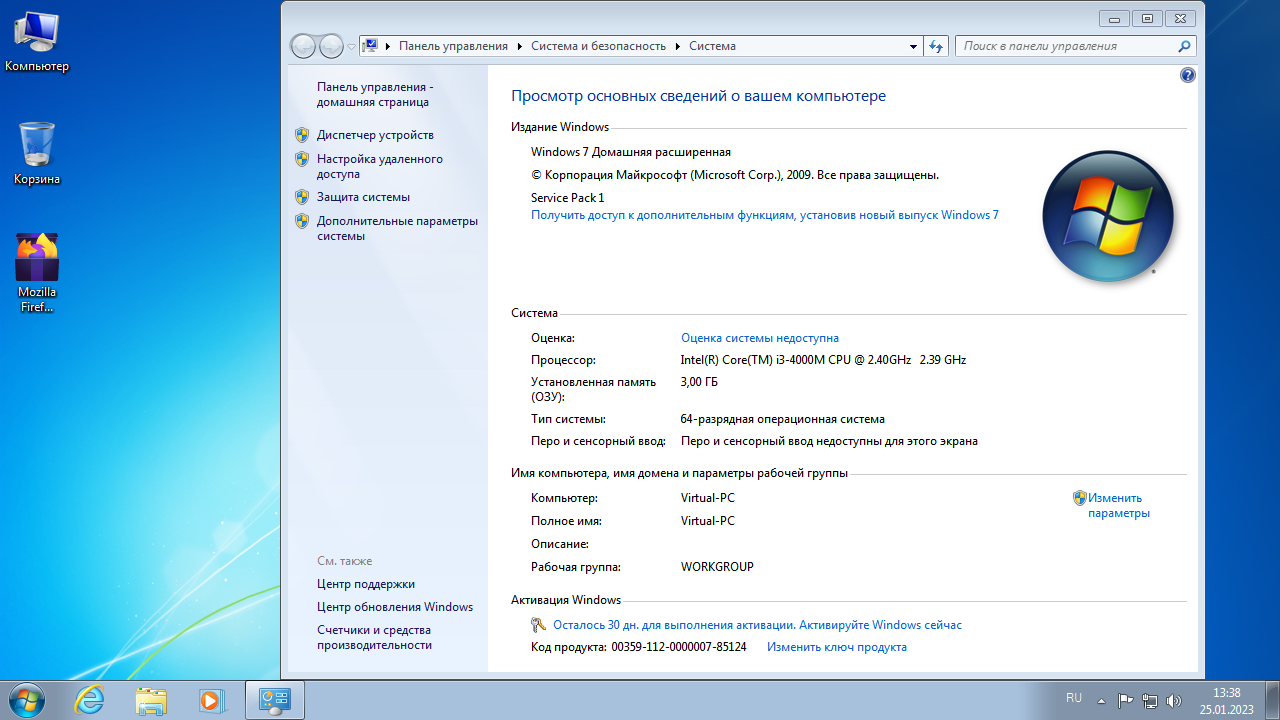The image size is (1280, 720).
Task: Select the Control Panel taskbar button
Action: 274,700
